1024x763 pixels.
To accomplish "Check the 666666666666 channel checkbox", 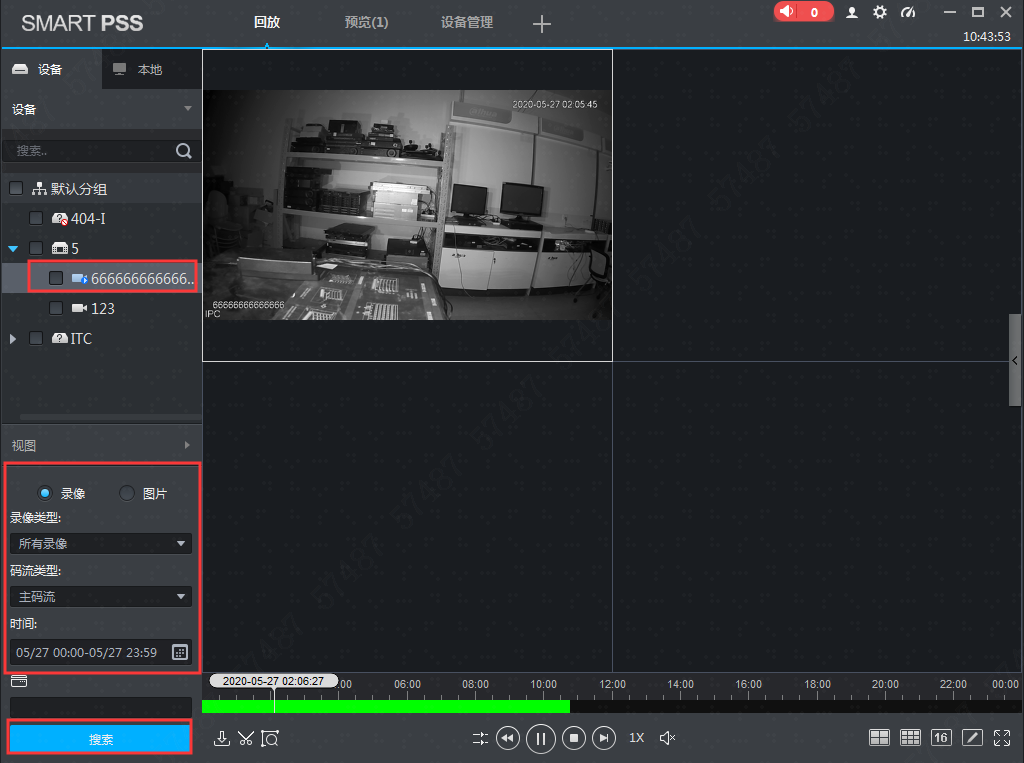I will (x=56, y=278).
